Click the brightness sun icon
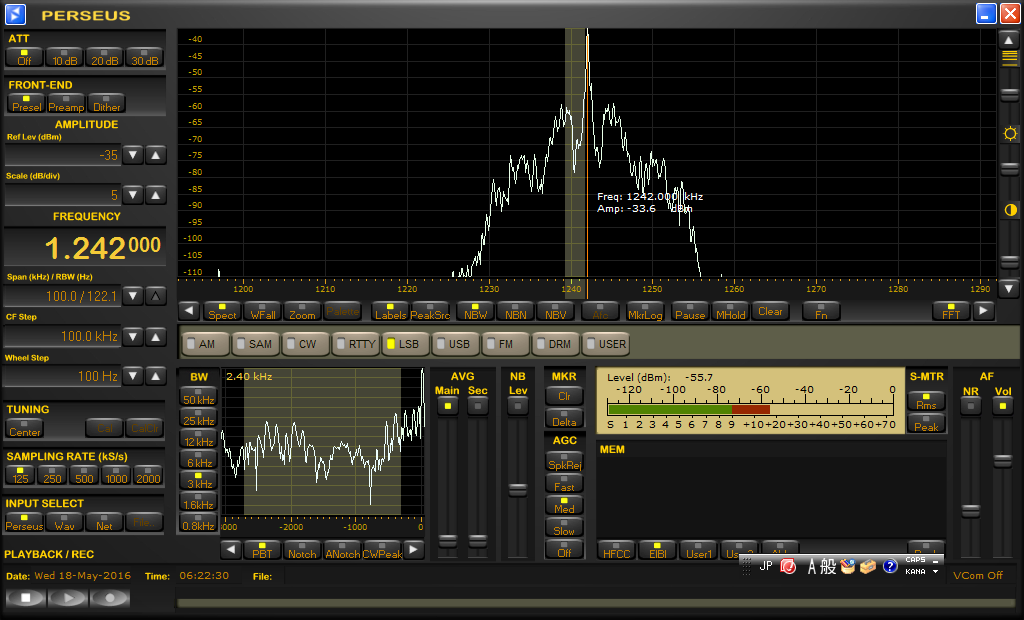 pyautogui.click(x=1010, y=134)
